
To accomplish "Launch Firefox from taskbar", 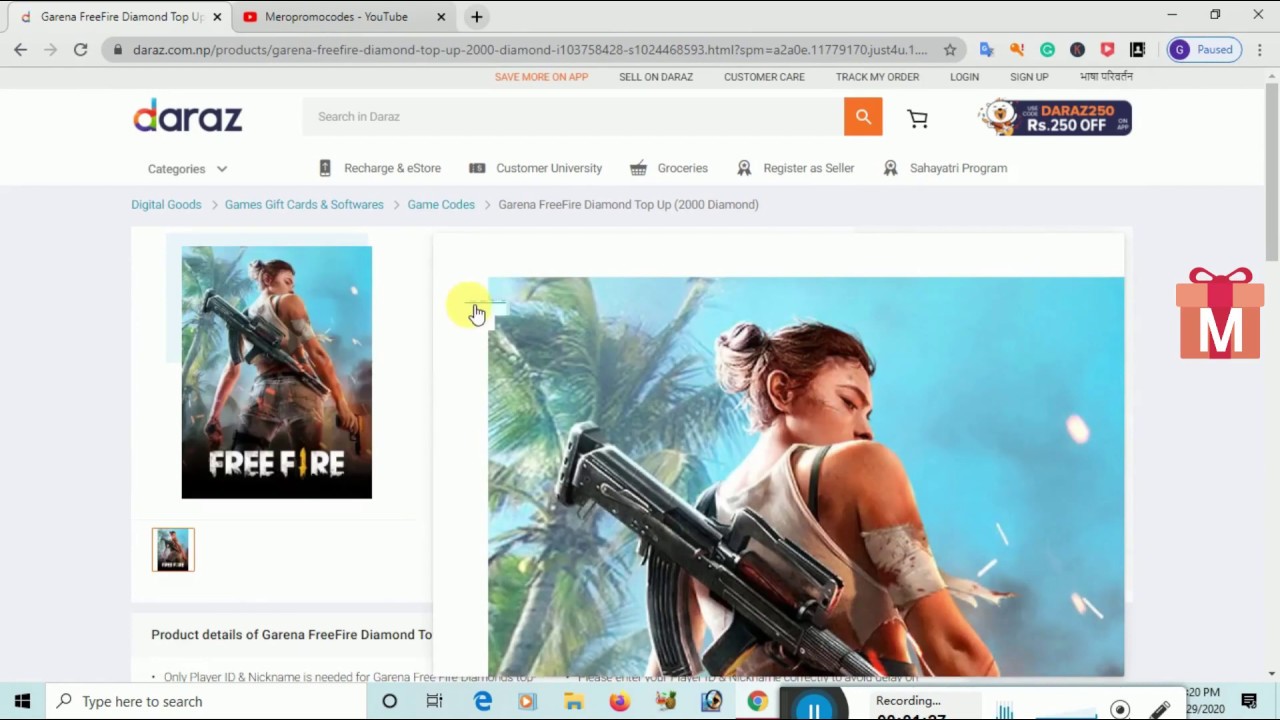I will point(619,701).
